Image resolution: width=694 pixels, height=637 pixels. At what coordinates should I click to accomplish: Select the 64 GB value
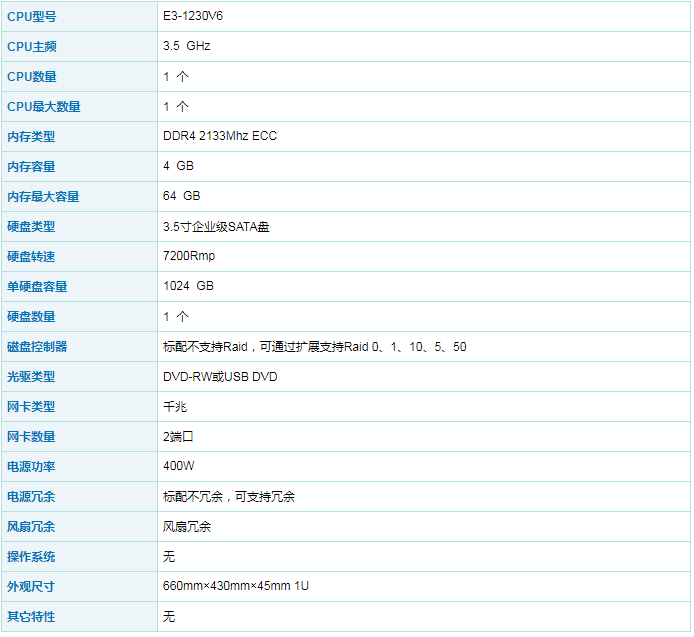pos(182,197)
